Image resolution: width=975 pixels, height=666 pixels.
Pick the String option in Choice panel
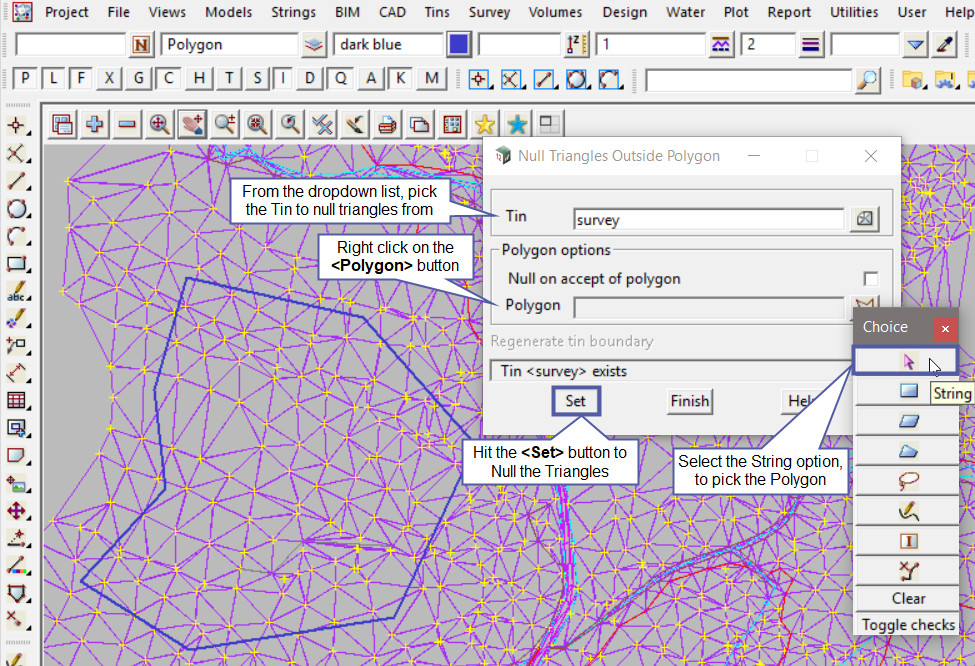[905, 362]
